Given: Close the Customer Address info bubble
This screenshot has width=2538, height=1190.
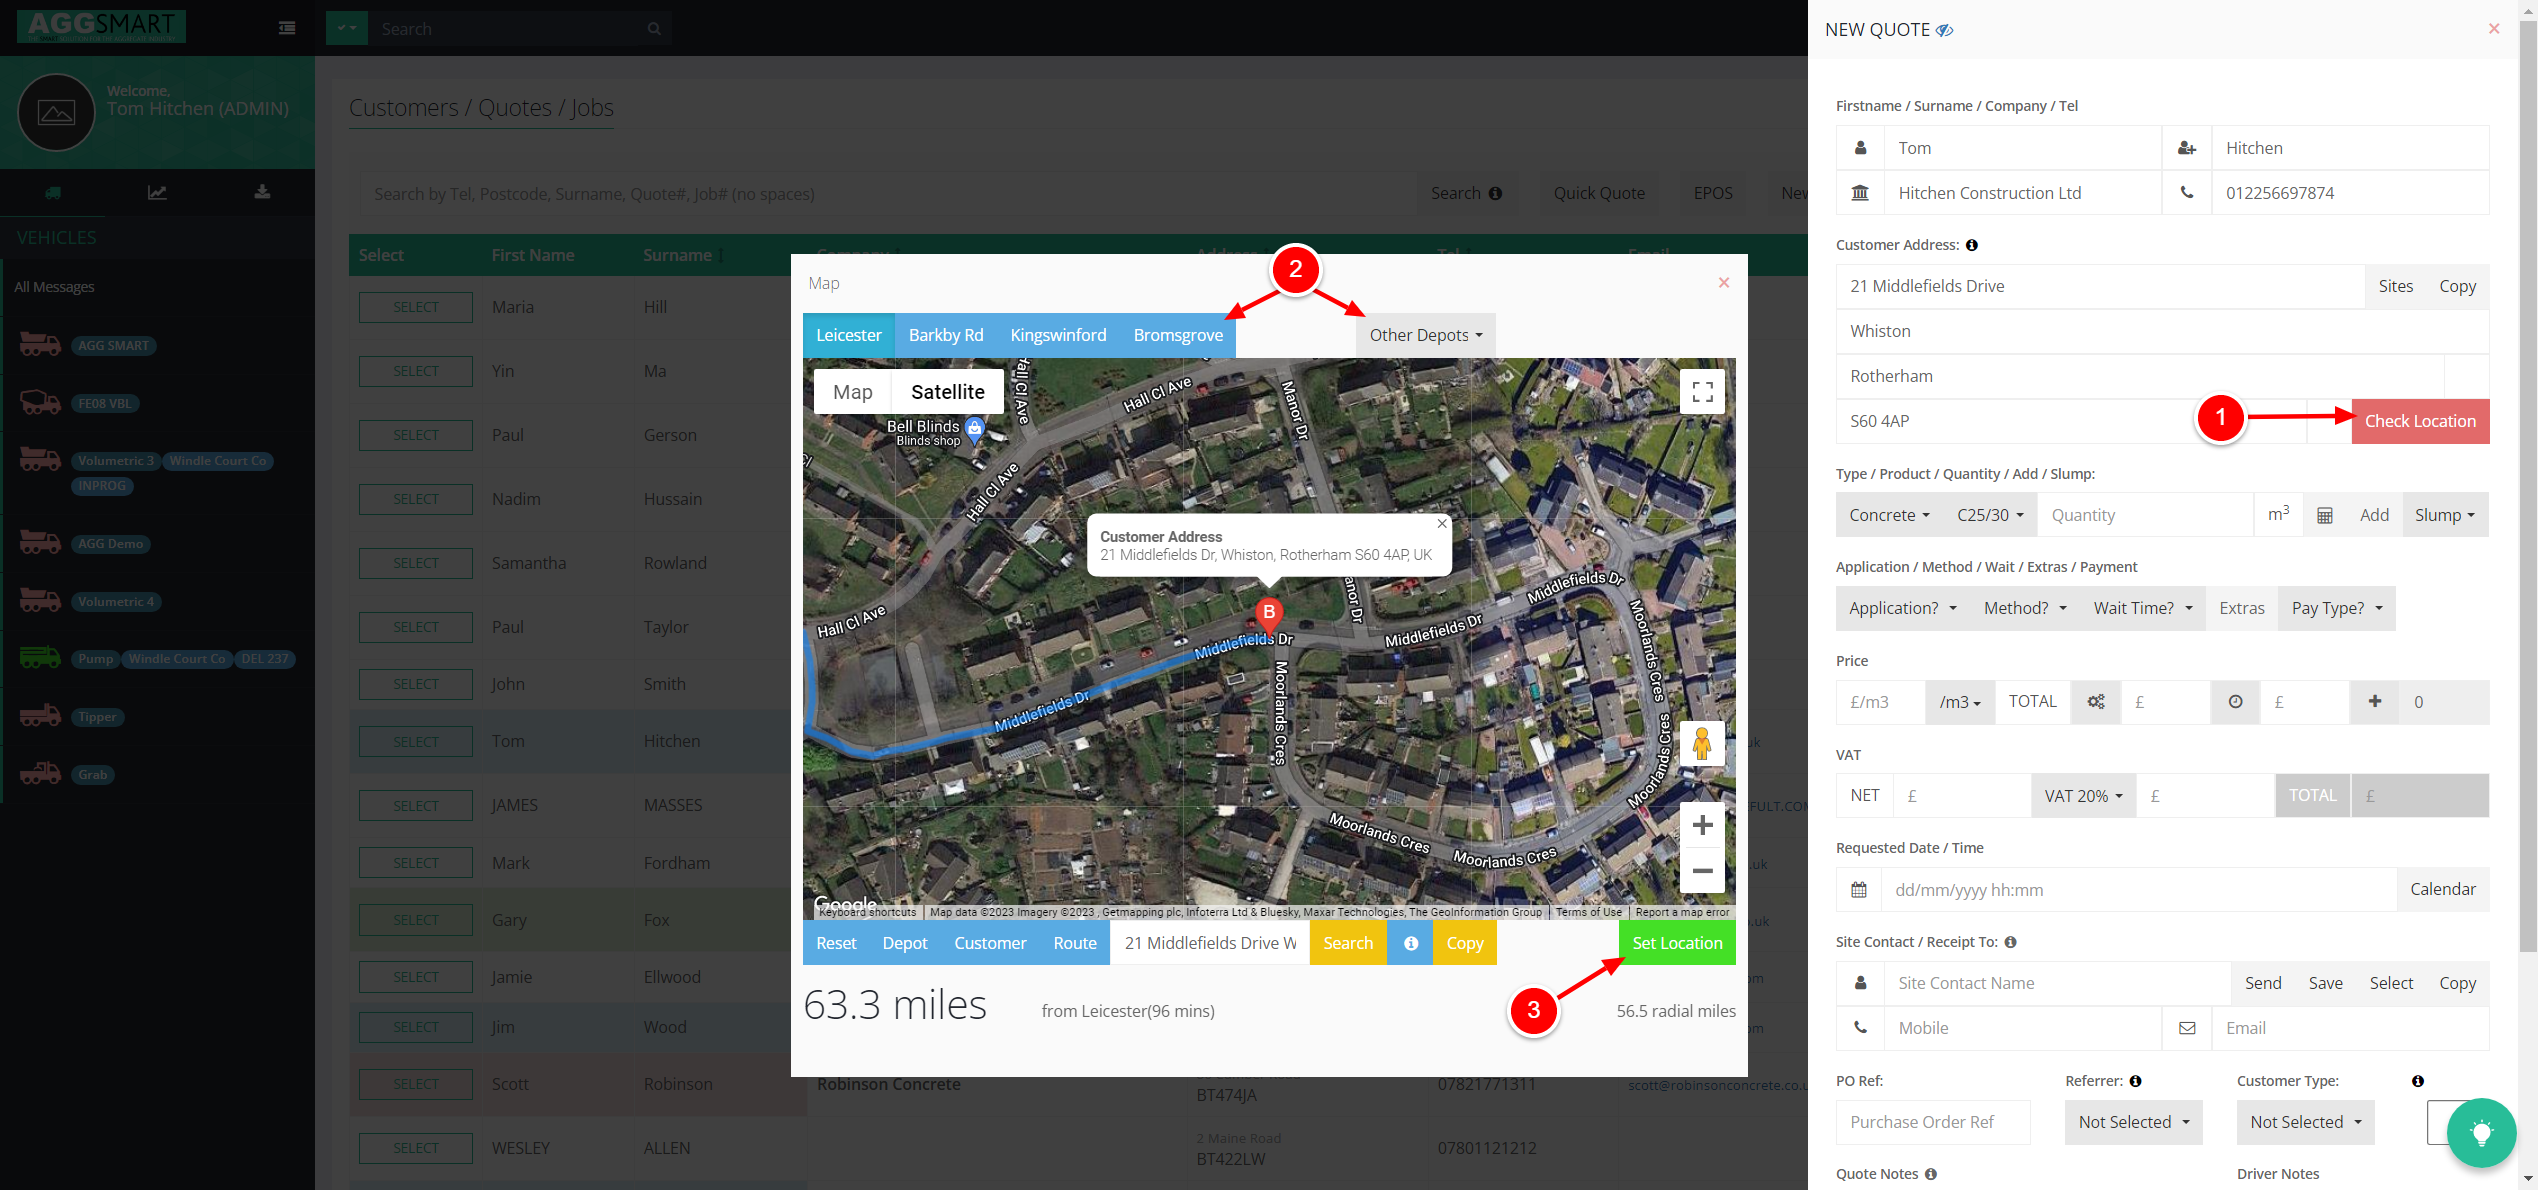Looking at the screenshot, I should (1442, 523).
